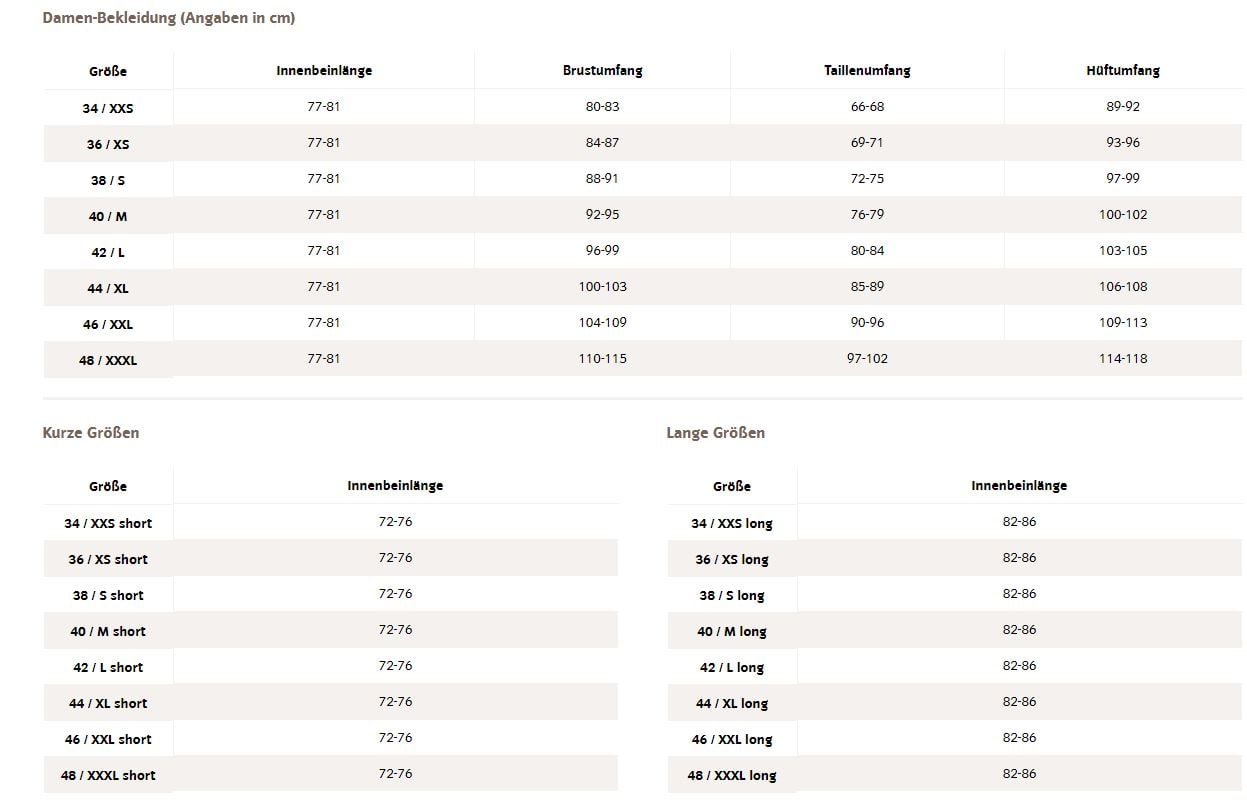Screen dimensions: 1247x807
Task: Select the 34 / XXS size row label
Action: click(108, 108)
